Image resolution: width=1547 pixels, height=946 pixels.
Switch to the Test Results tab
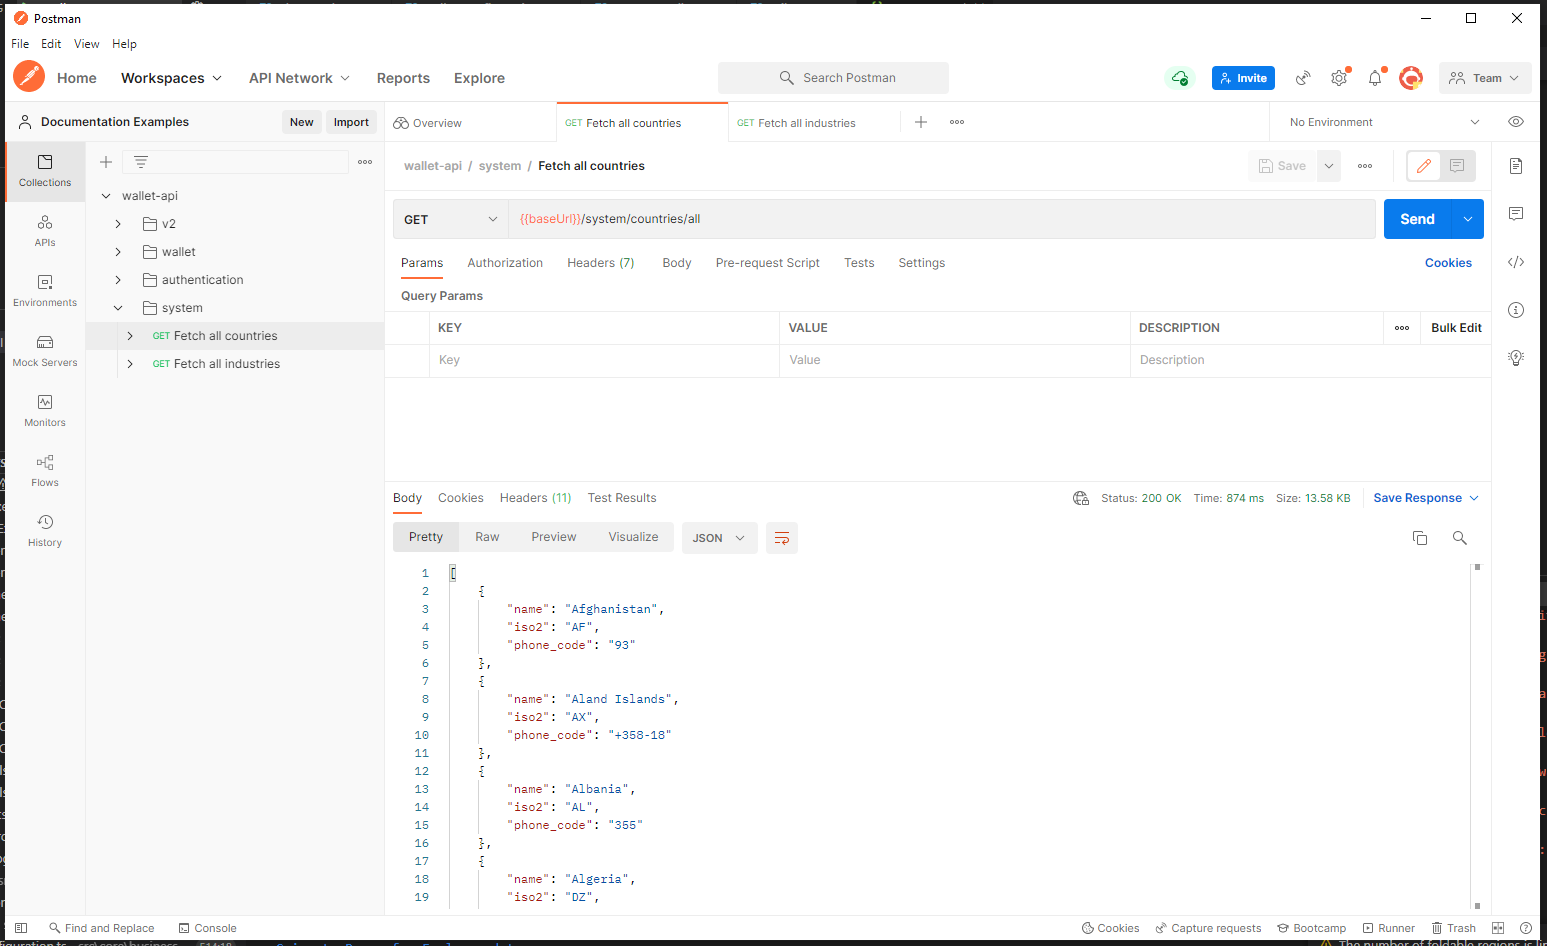click(622, 498)
